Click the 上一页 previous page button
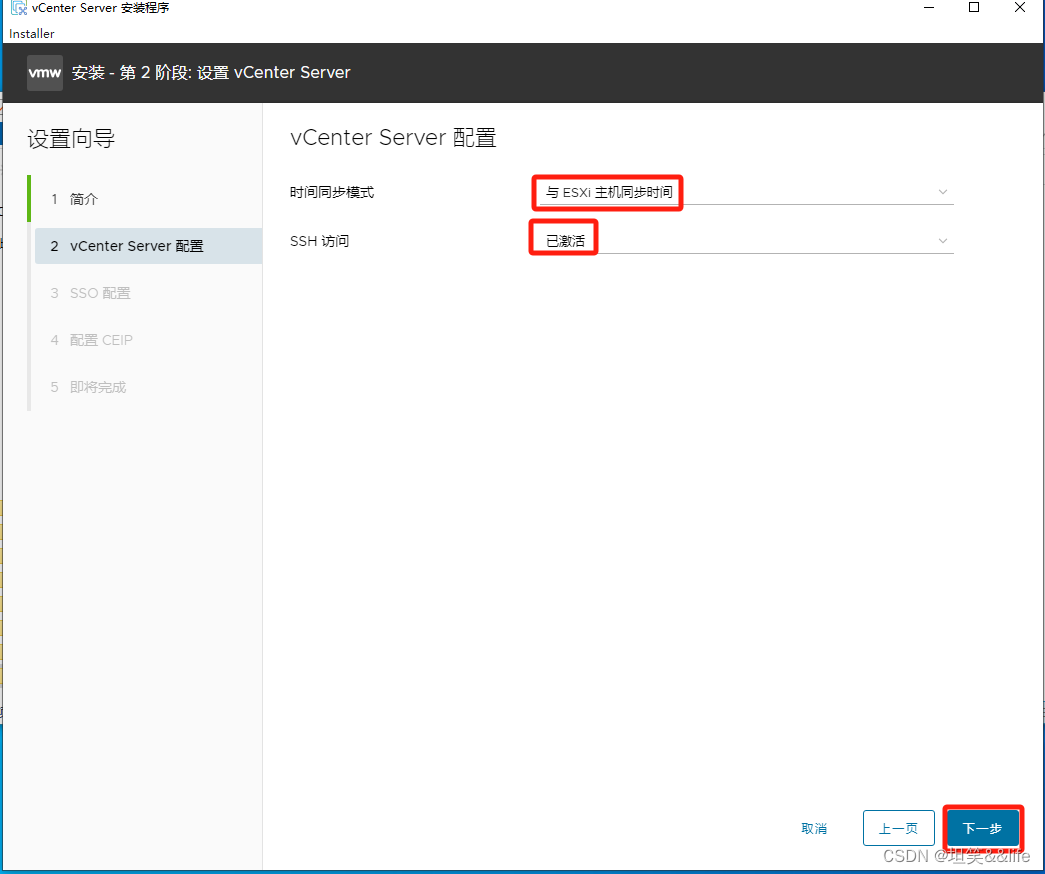 (x=898, y=828)
